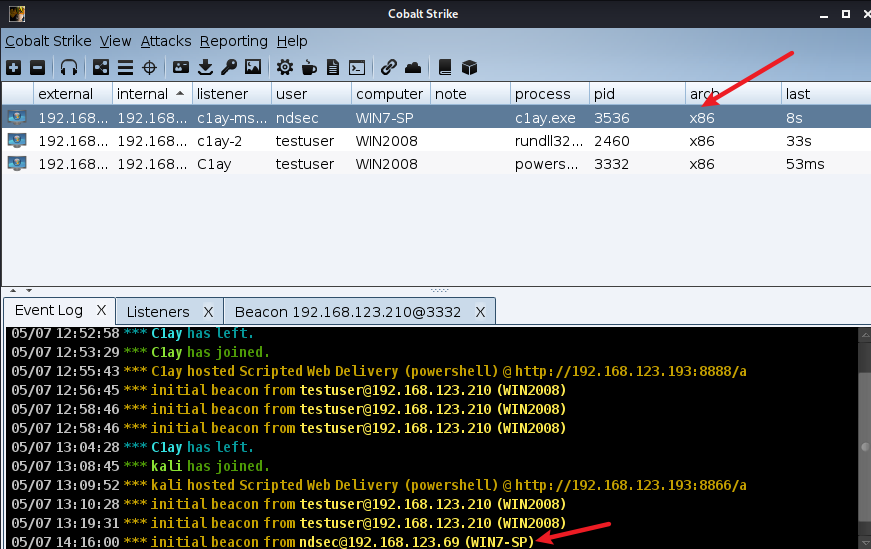The width and height of the screenshot is (871, 549).
Task: Open Manage Web Server cloud icon
Action: pyautogui.click(x=413, y=68)
